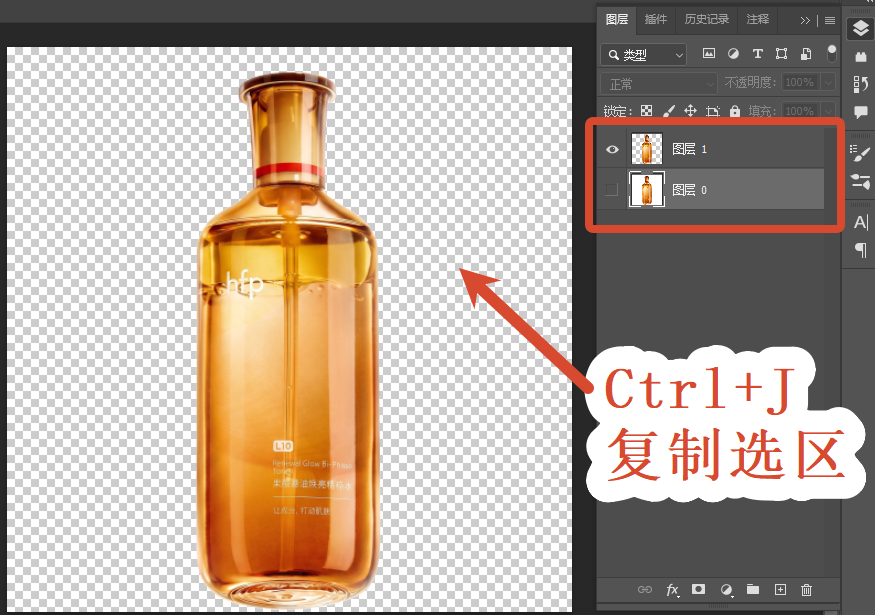Switch to the 注释 tab
875x615 pixels.
[x=757, y=20]
